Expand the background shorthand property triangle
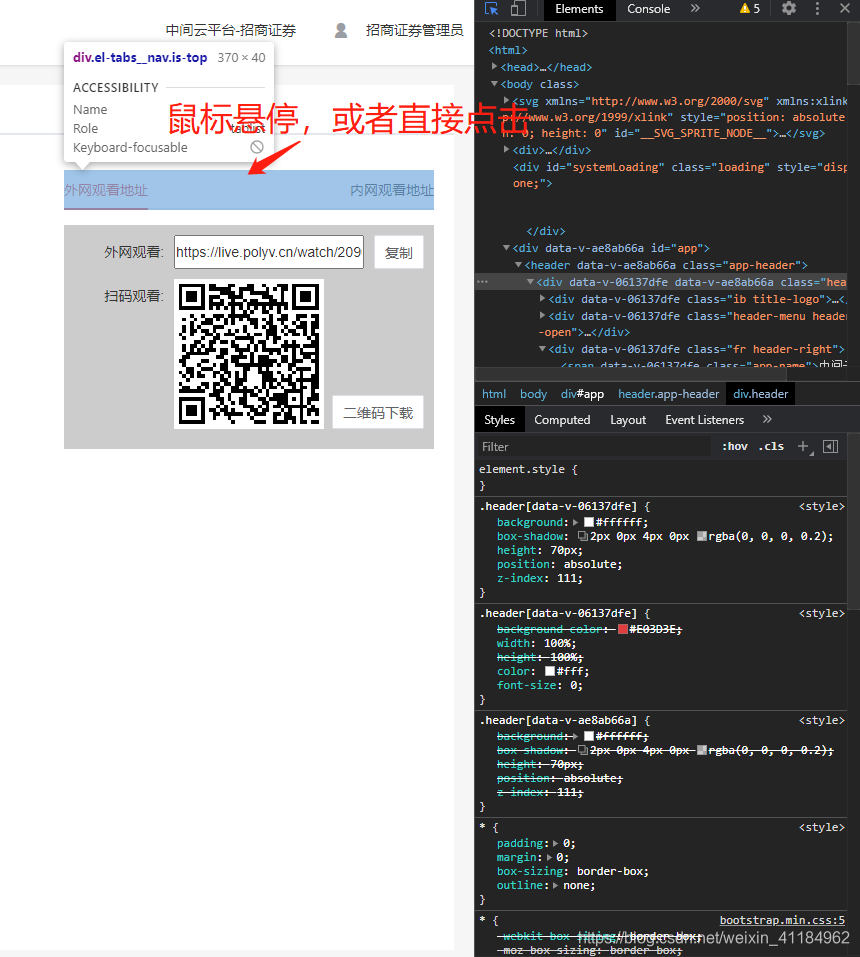860x957 pixels. [x=576, y=522]
